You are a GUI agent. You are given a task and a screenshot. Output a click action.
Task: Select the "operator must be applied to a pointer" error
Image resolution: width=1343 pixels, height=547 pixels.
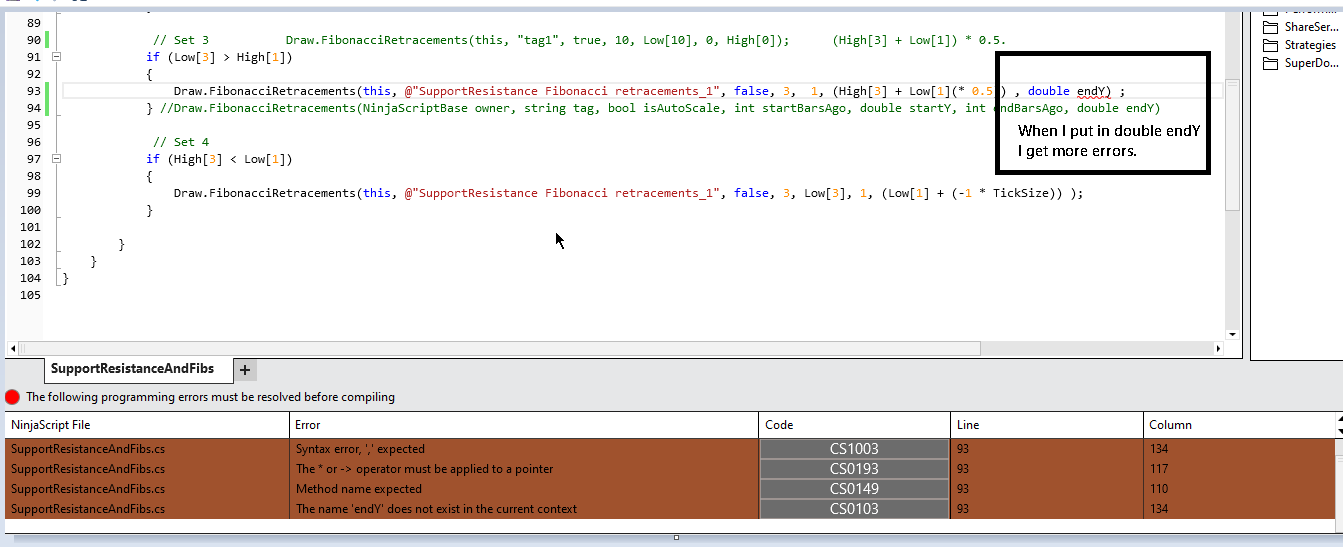671,469
